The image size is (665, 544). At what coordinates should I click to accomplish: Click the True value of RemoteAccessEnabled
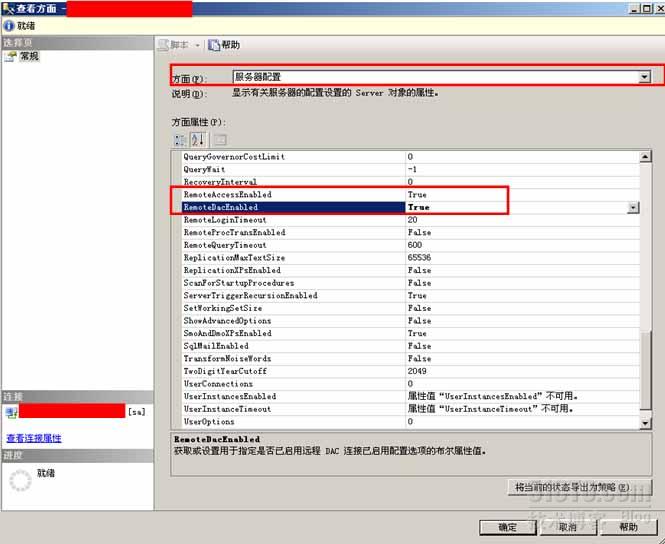point(417,195)
